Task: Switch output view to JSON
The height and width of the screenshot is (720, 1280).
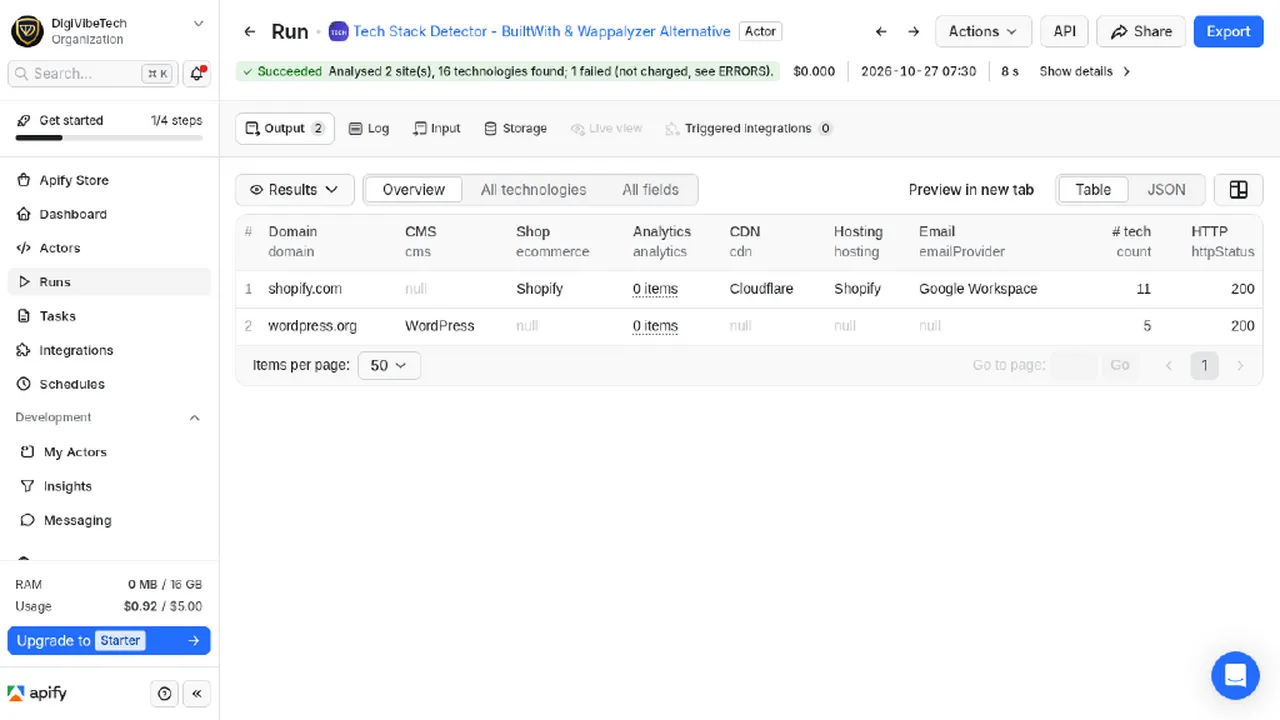Action: click(x=1166, y=190)
